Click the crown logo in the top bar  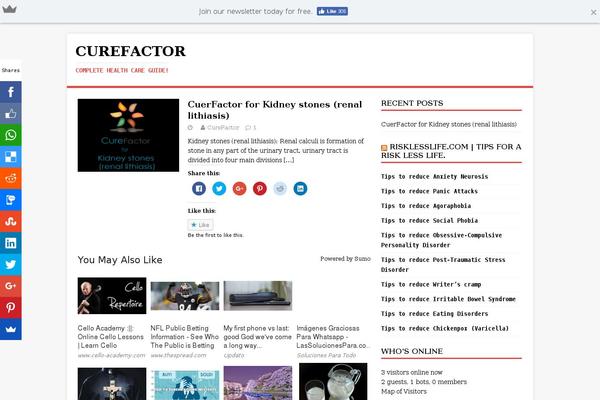[x=9, y=9]
